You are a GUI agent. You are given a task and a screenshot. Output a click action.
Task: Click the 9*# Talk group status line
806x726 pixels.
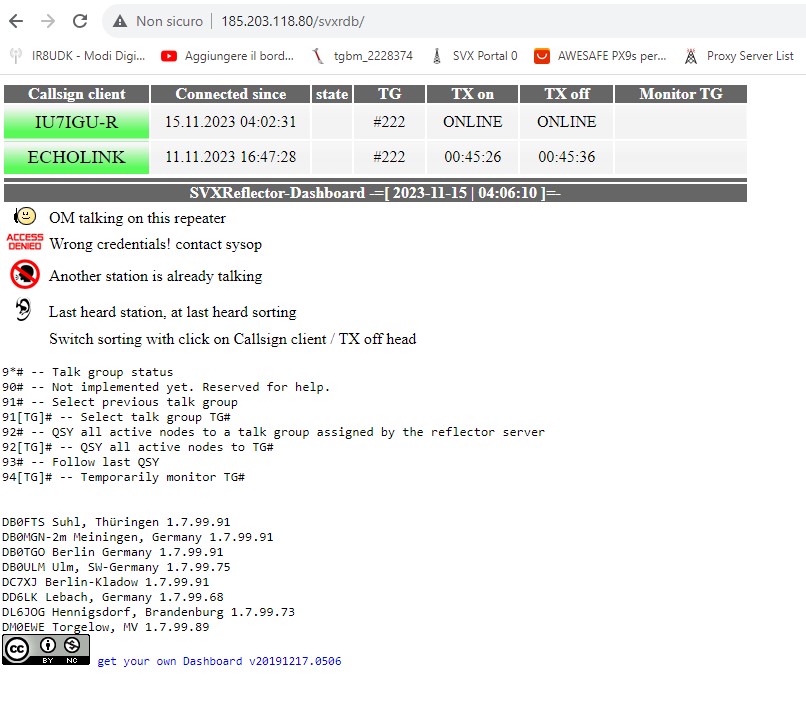point(87,372)
